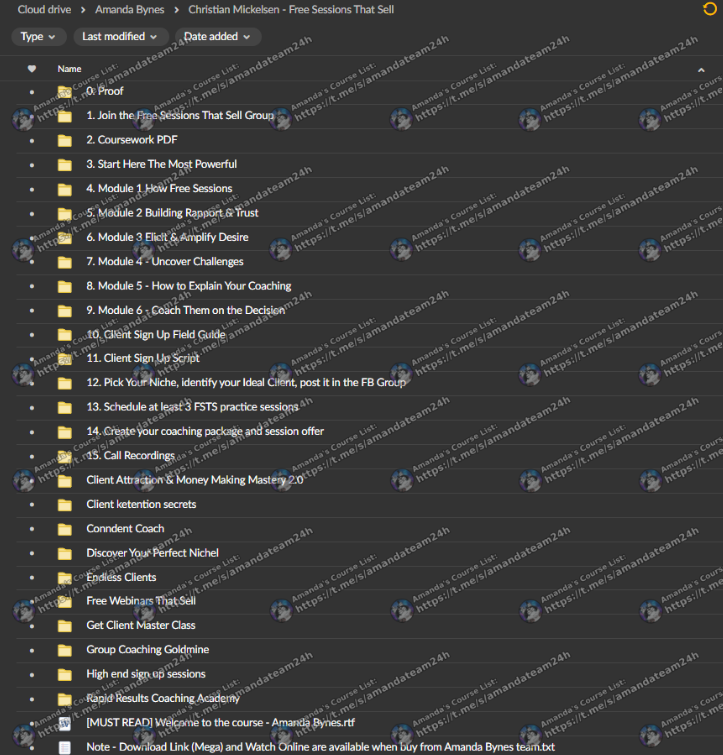Click folder icon of Module 1 How Free Sessions
The image size is (723, 755).
(x=65, y=189)
